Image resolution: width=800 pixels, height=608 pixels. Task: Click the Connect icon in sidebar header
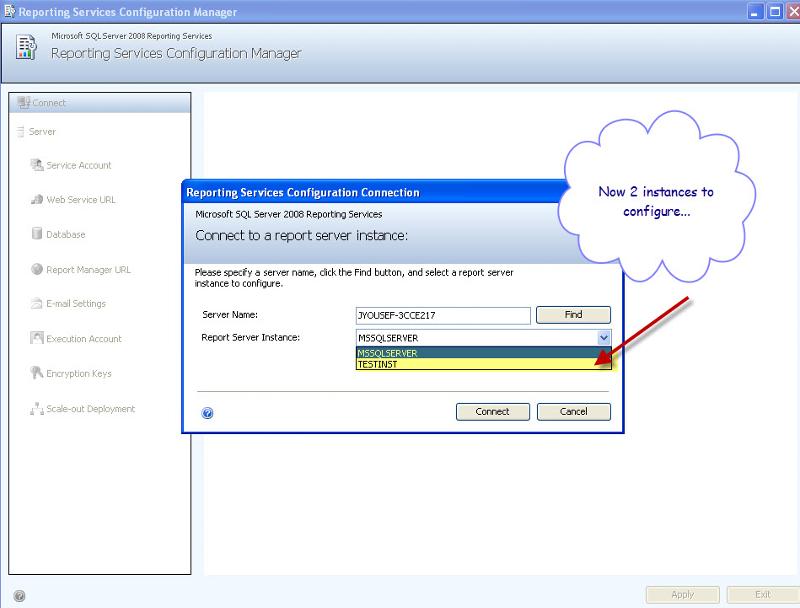23,103
